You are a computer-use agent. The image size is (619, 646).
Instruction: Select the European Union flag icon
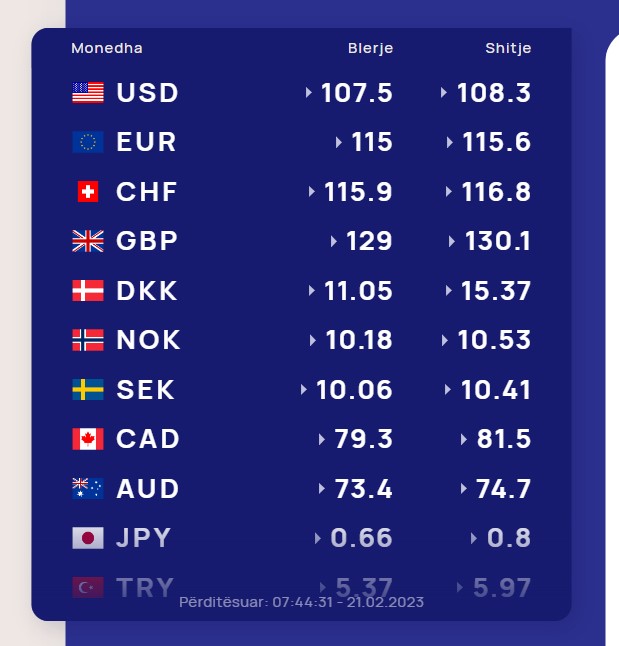click(88, 142)
